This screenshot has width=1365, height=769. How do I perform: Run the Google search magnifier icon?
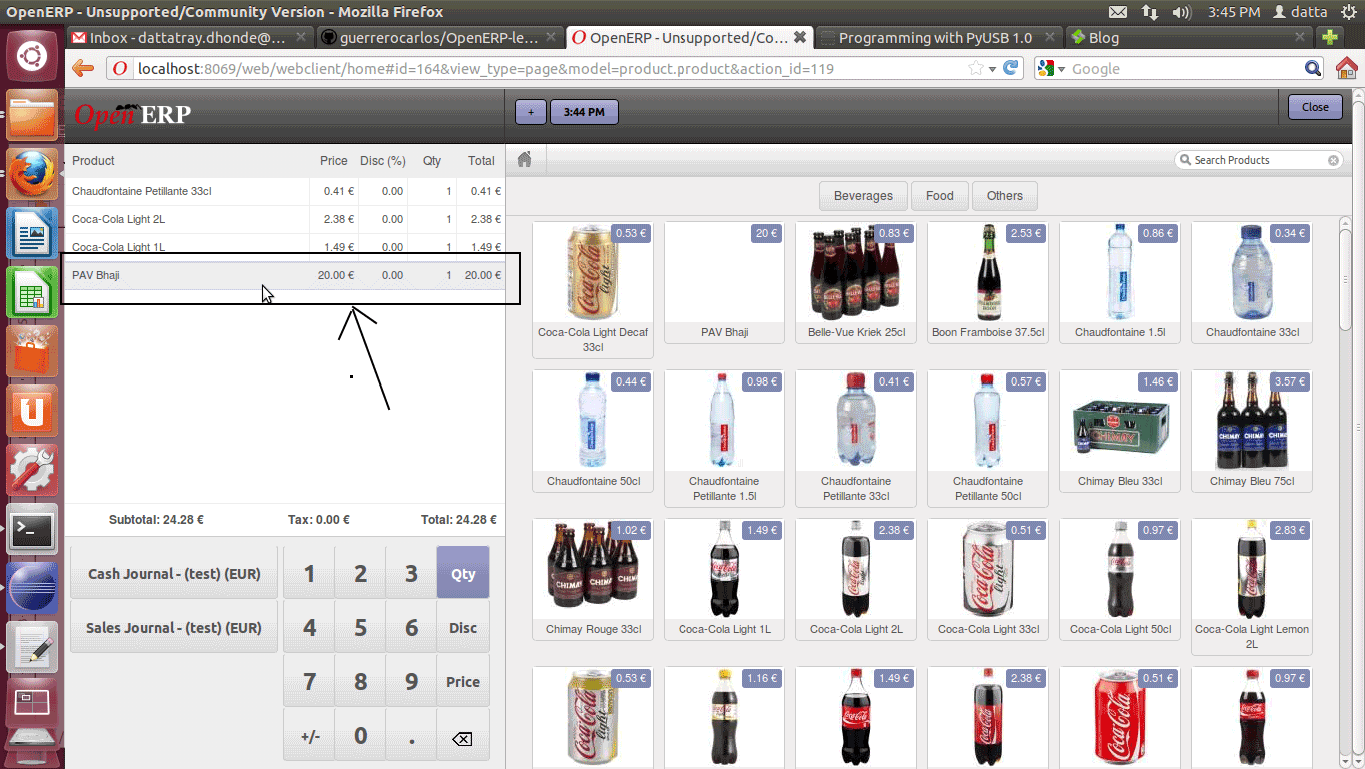coord(1314,68)
